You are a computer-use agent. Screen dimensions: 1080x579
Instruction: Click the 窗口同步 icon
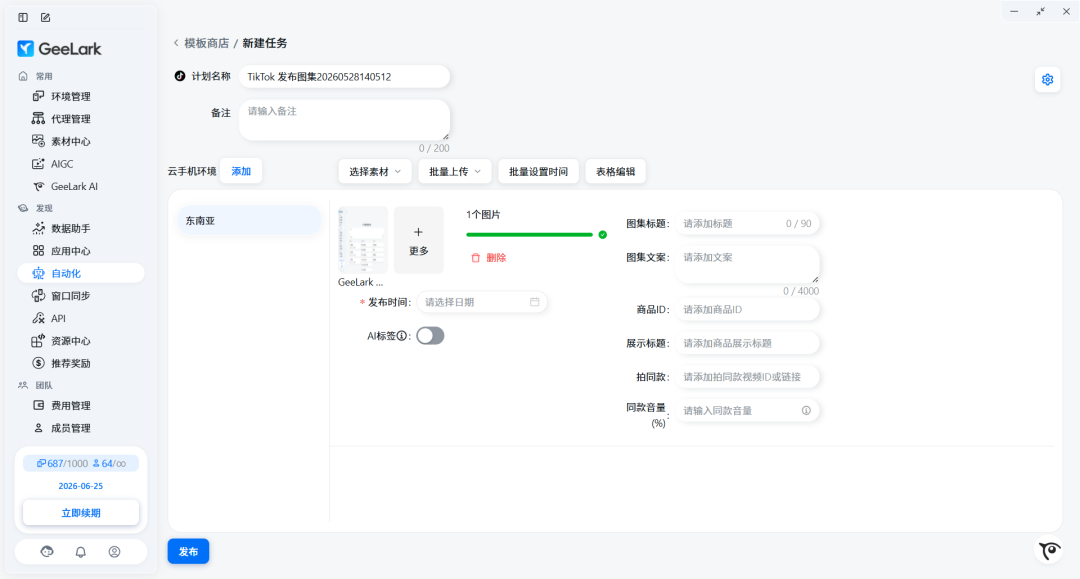pyautogui.click(x=39, y=295)
